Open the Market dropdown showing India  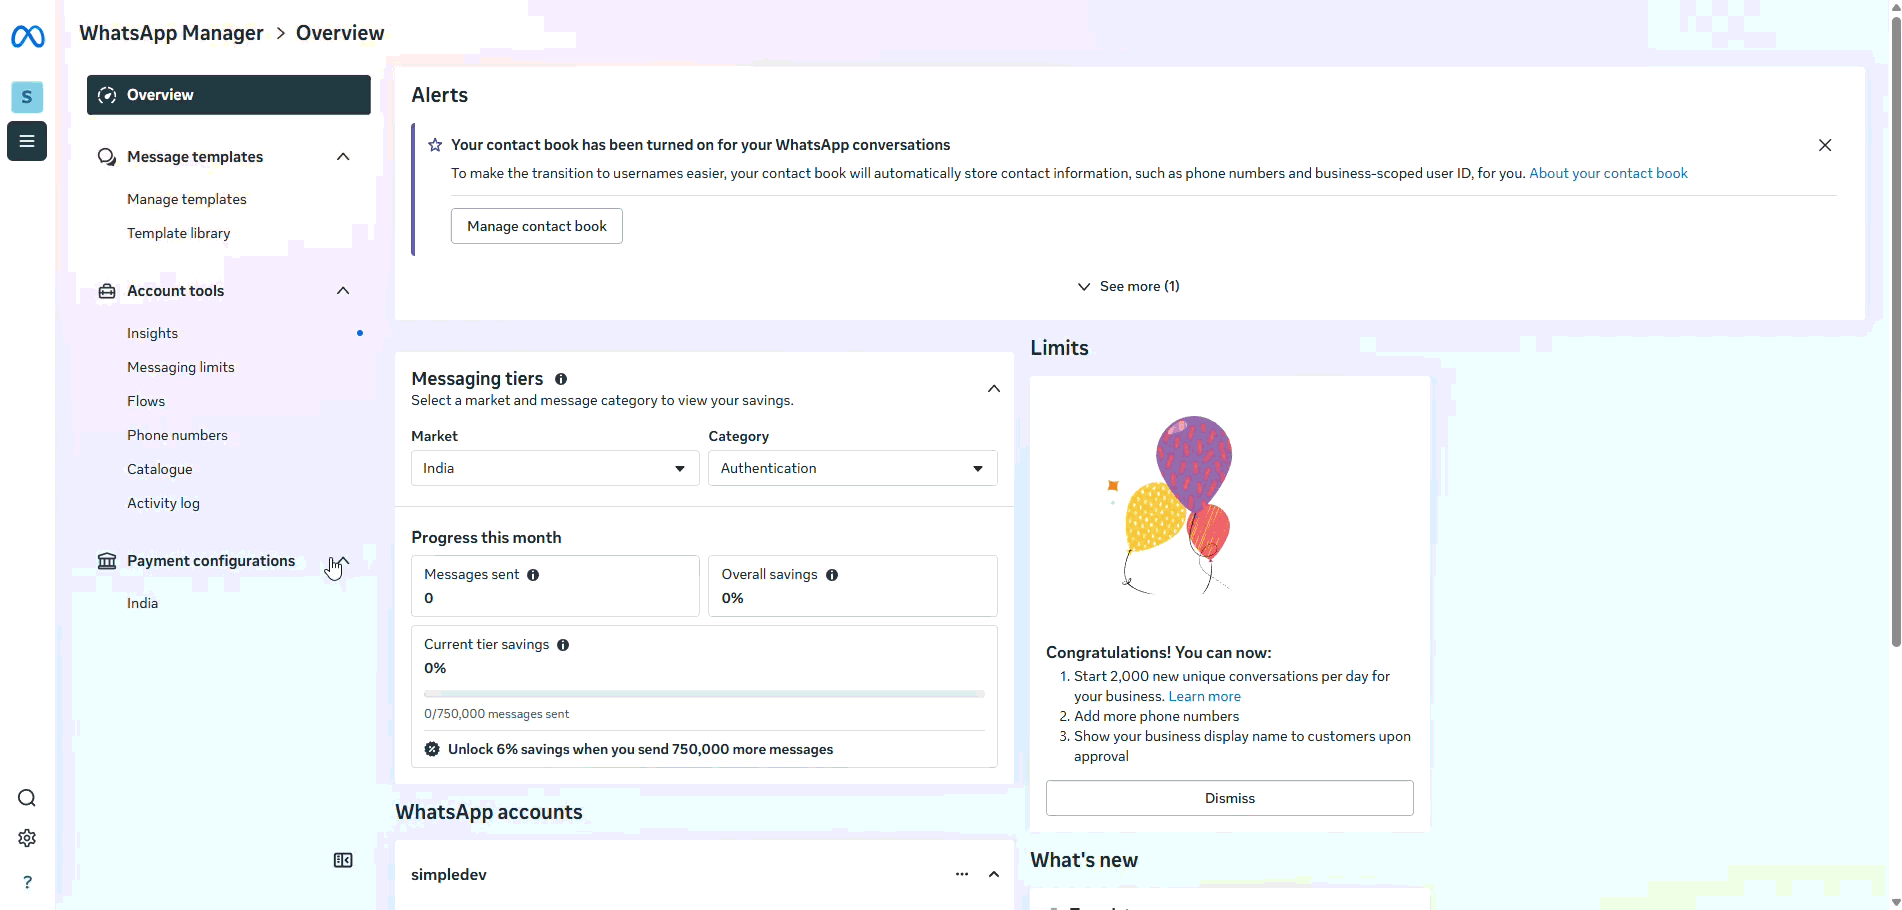pyautogui.click(x=555, y=468)
